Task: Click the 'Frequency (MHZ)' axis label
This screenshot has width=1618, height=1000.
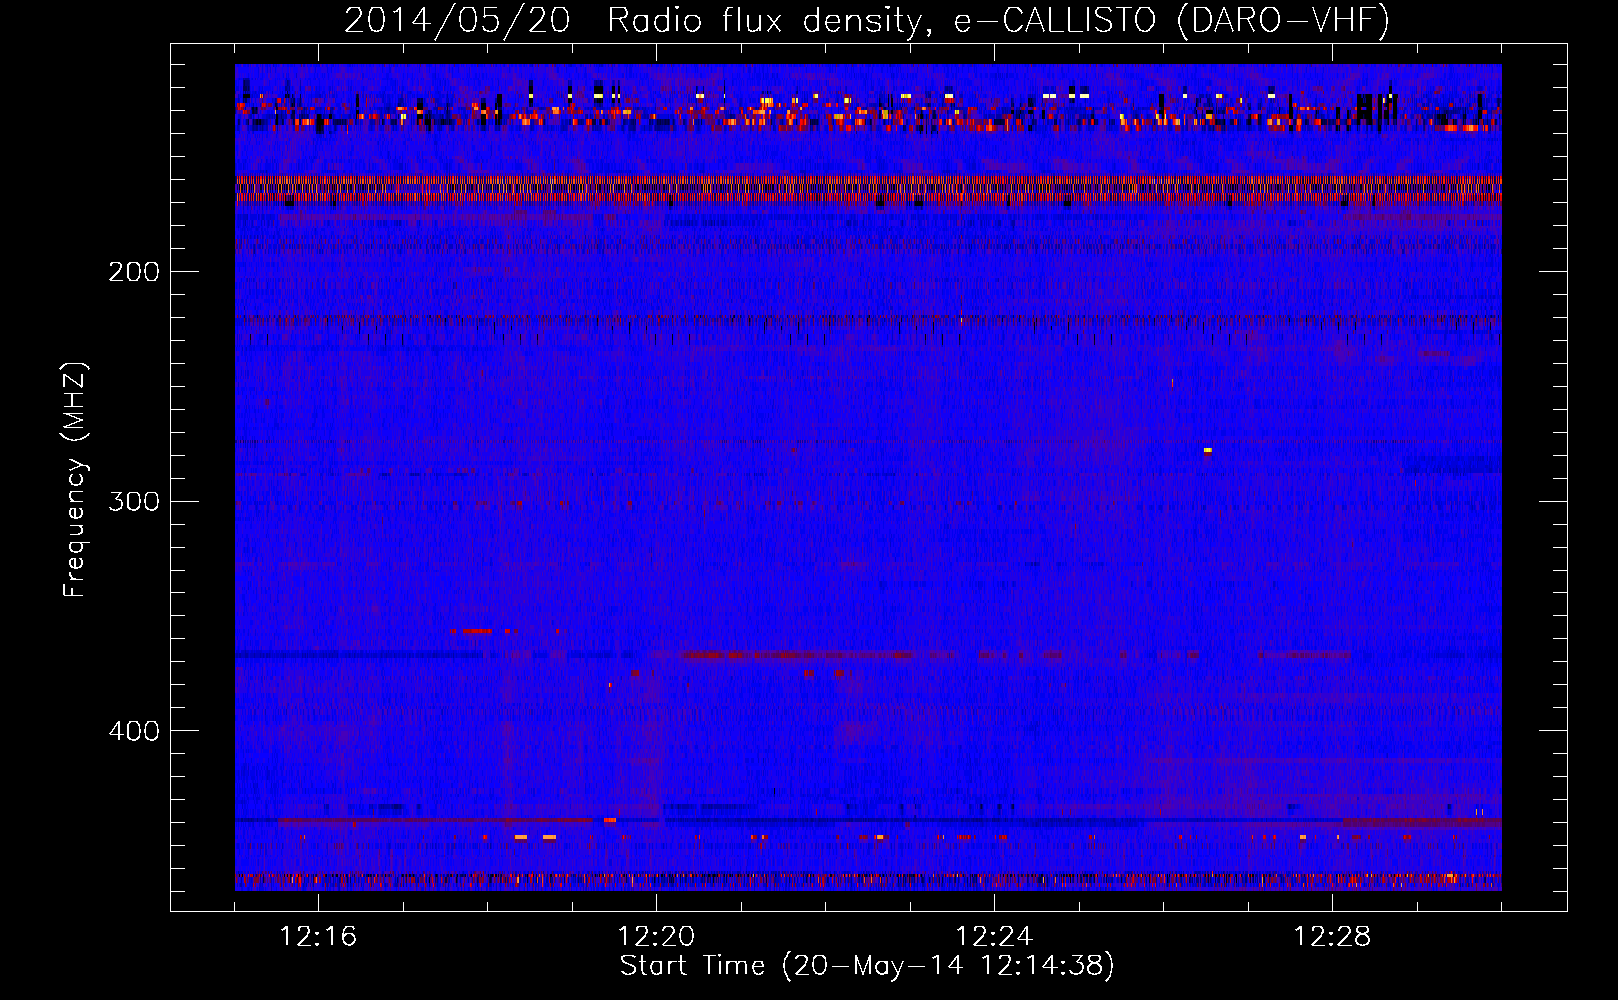Action: (75, 480)
